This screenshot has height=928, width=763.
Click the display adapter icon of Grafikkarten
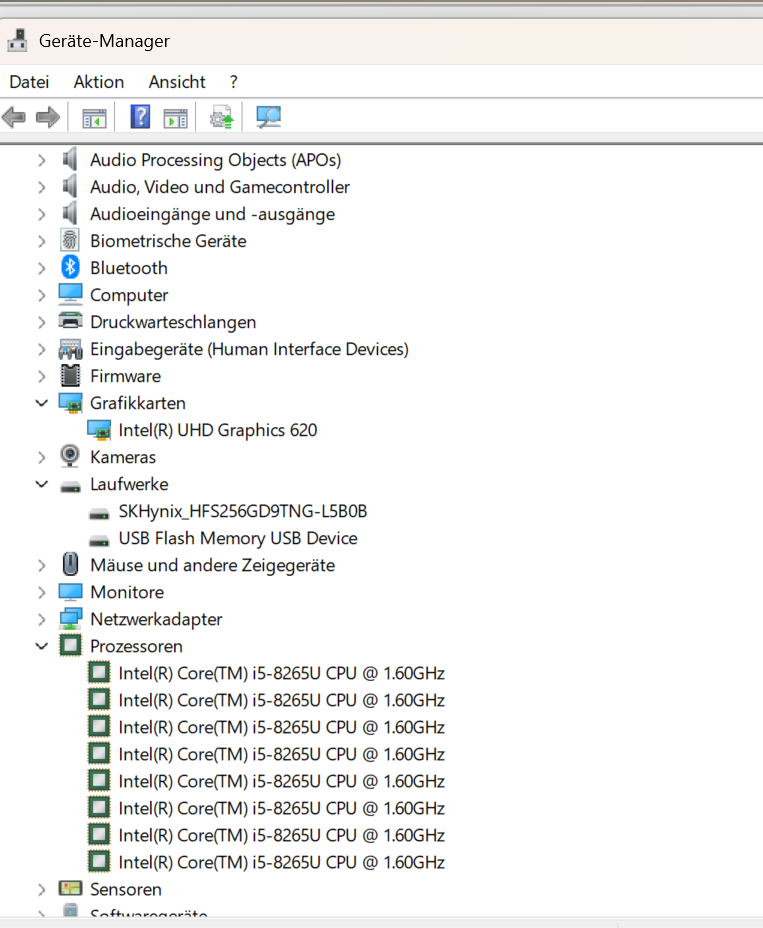click(70, 403)
